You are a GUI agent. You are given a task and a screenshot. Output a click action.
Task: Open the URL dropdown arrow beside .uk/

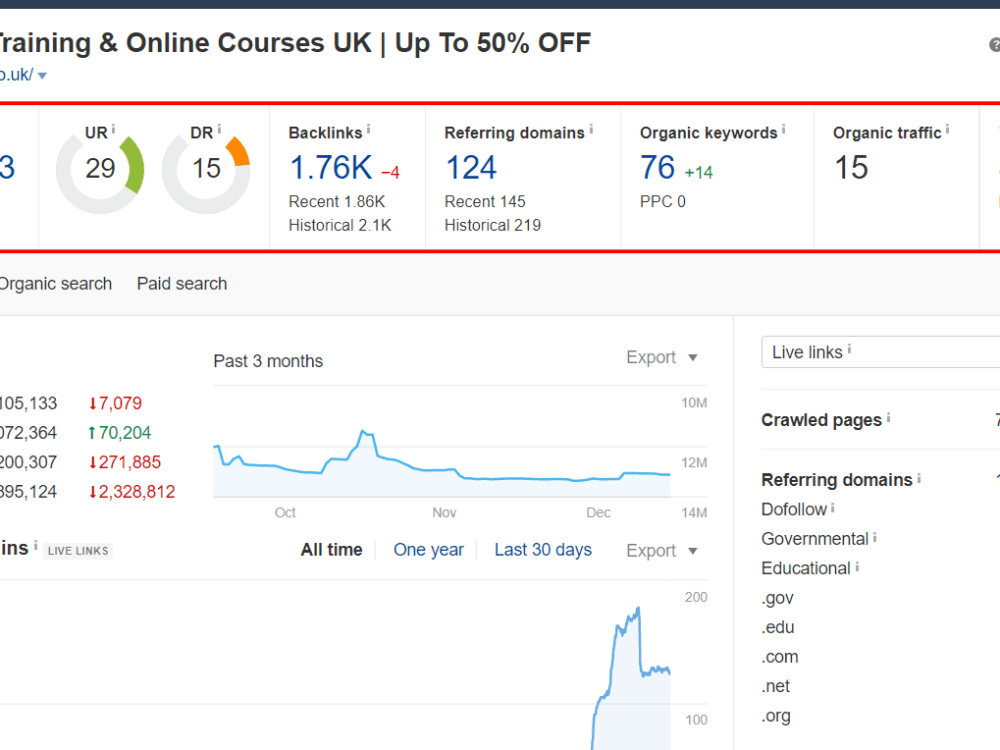click(x=42, y=76)
